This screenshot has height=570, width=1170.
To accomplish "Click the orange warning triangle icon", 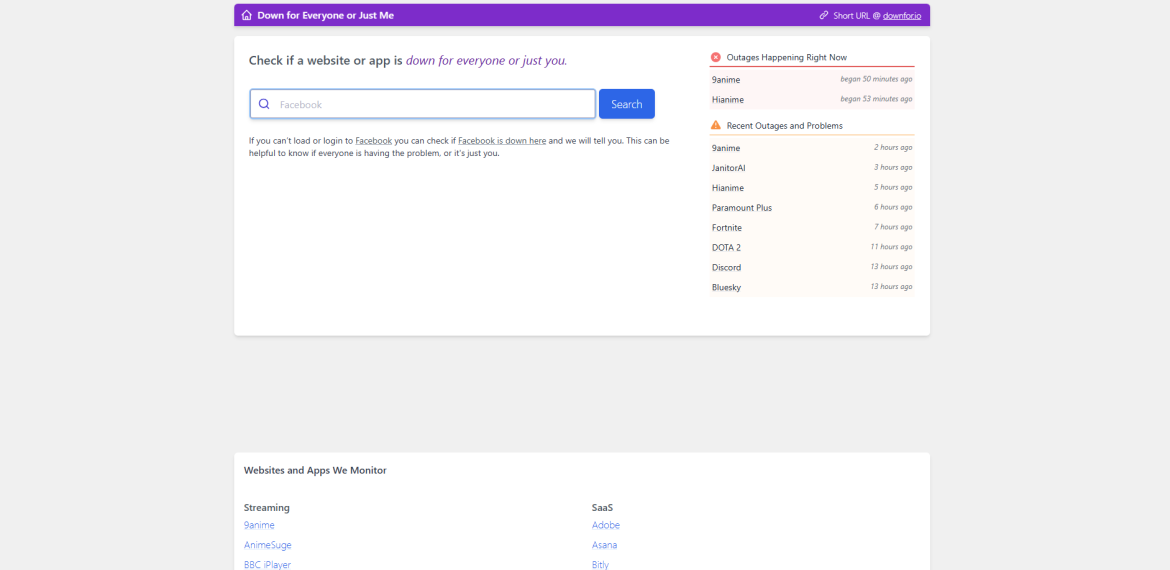I will [716, 125].
